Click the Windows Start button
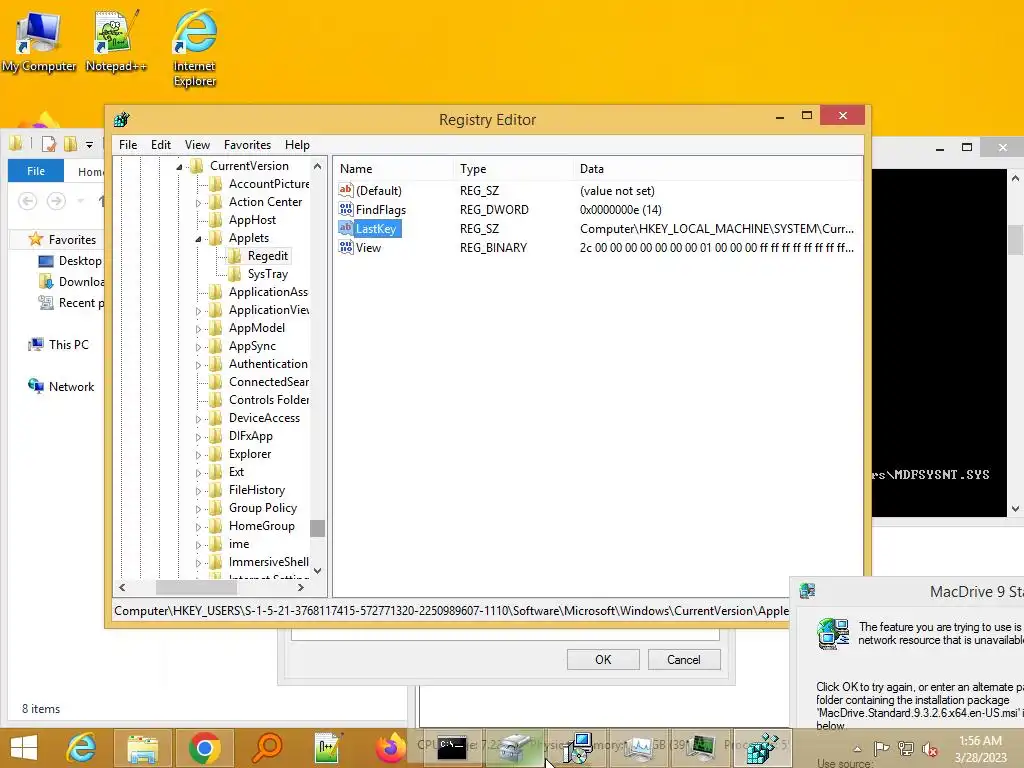The image size is (1024, 768). click(x=24, y=748)
